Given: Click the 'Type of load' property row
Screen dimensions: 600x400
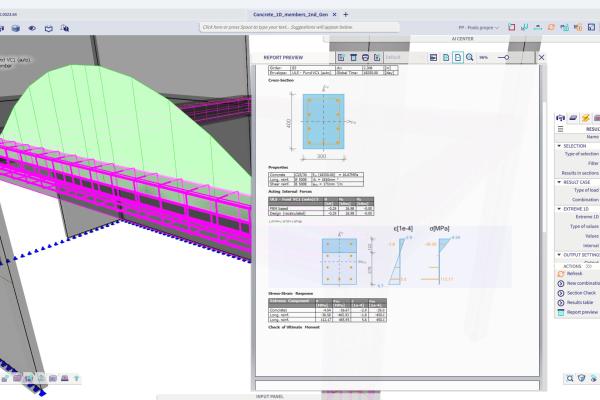Looking at the screenshot, I should pos(577,190).
